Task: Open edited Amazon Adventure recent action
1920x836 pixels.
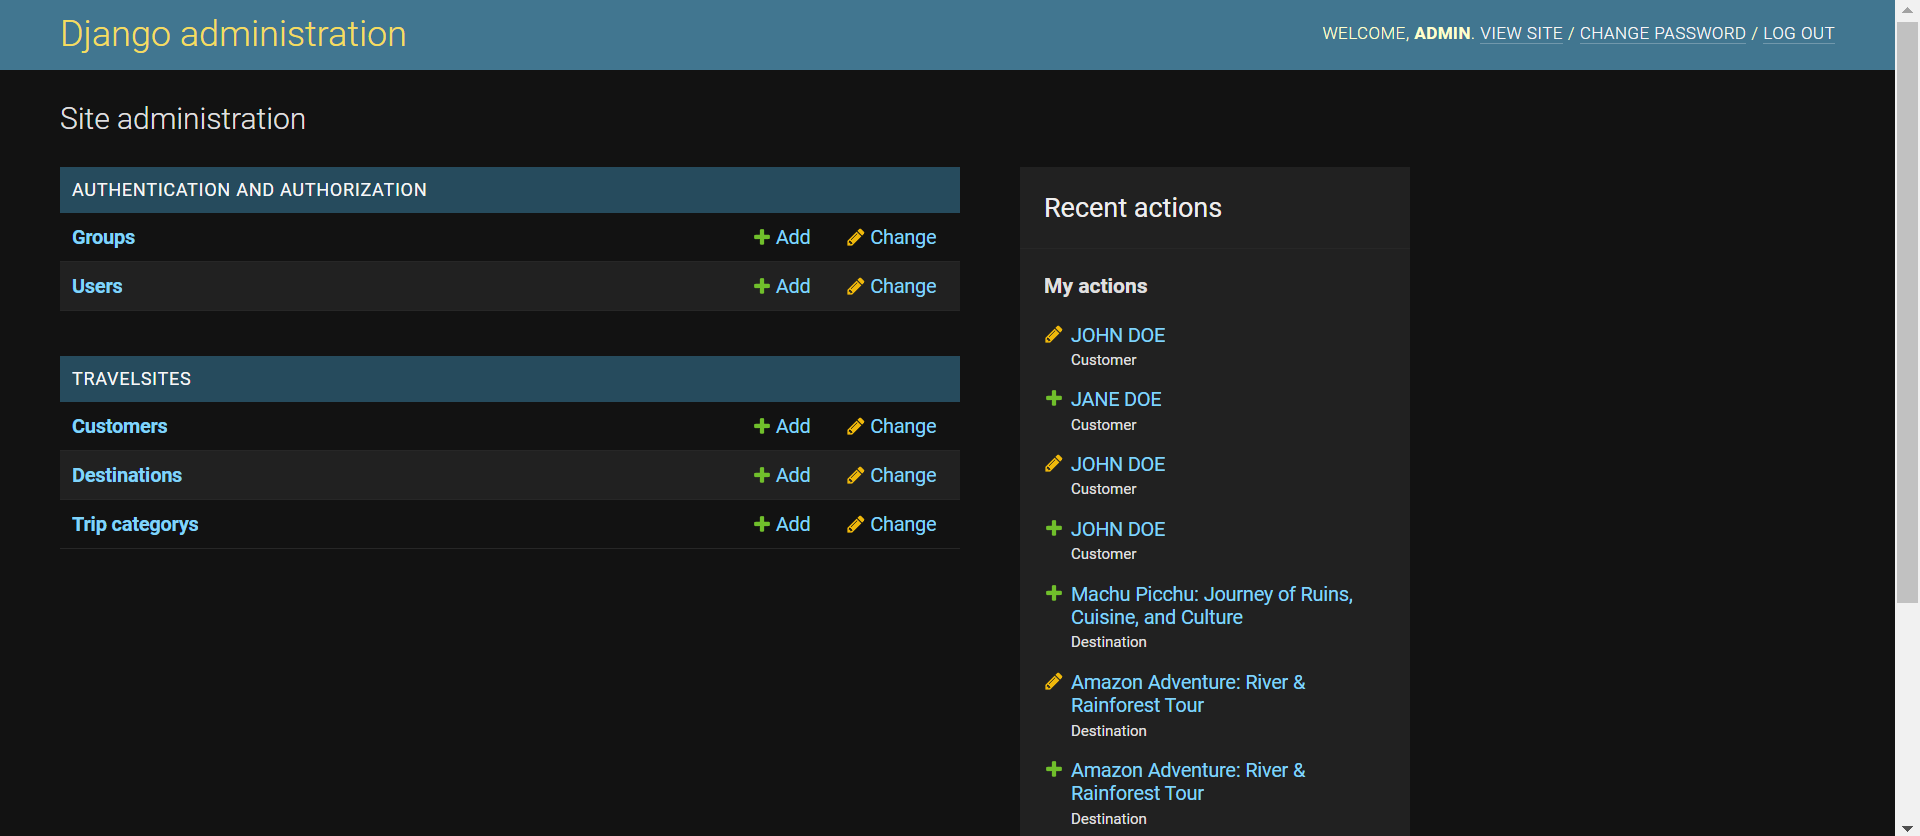Action: pyautogui.click(x=1188, y=694)
